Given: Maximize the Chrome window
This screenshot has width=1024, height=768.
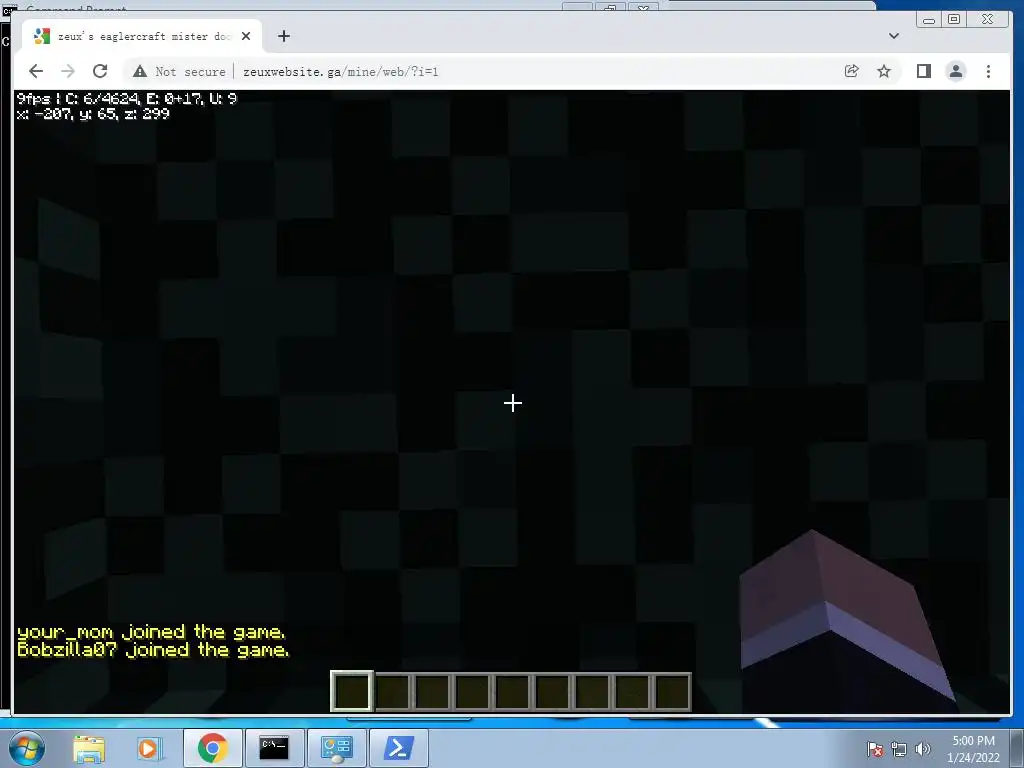Looking at the screenshot, I should point(954,20).
